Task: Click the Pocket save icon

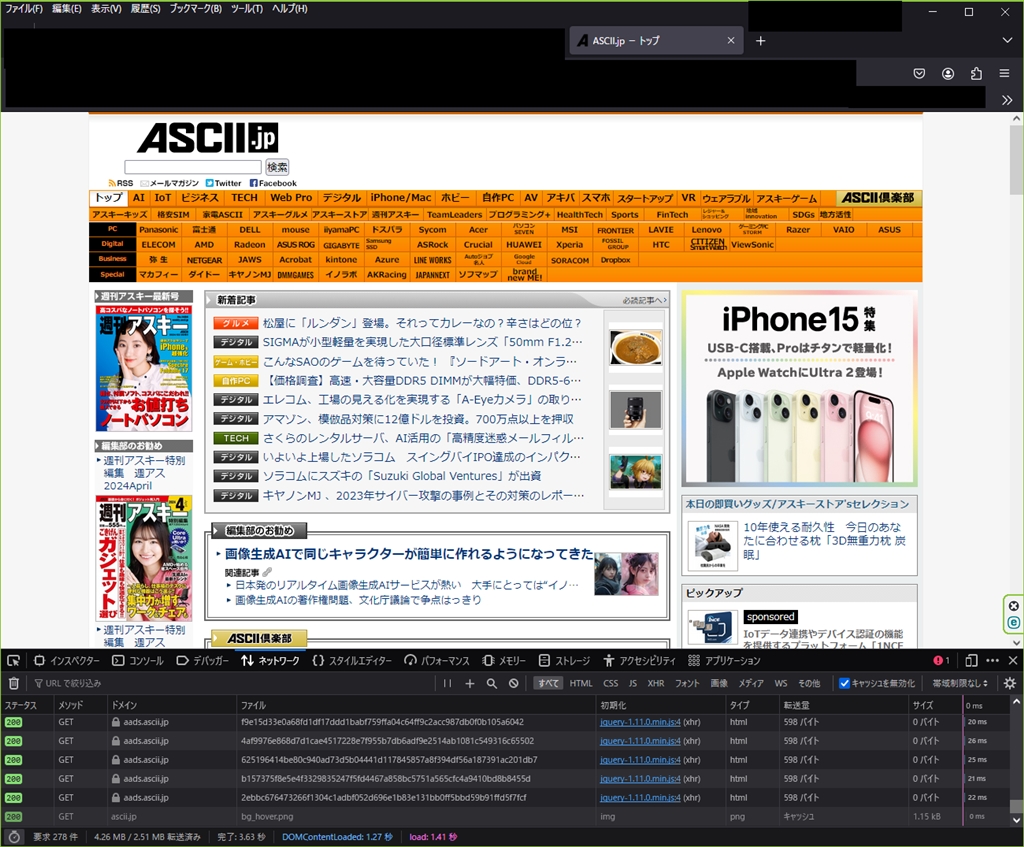Action: (x=919, y=73)
